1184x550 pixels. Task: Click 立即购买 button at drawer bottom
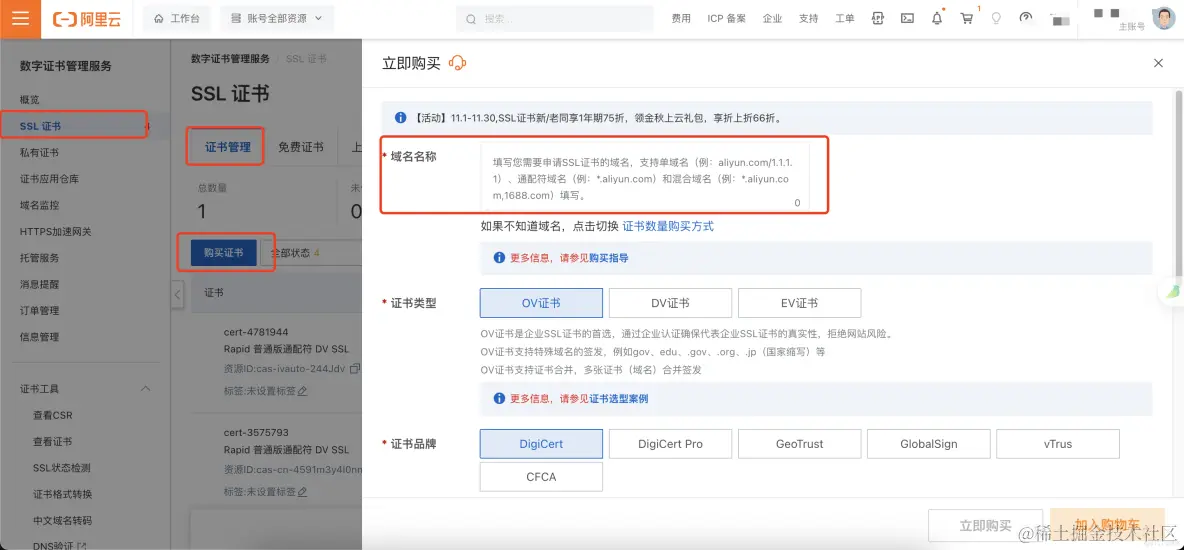(x=985, y=524)
